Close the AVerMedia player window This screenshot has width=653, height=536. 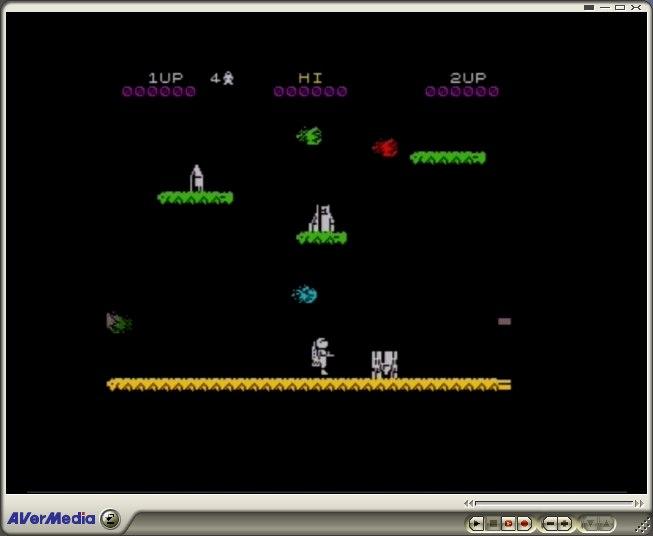coord(636,7)
